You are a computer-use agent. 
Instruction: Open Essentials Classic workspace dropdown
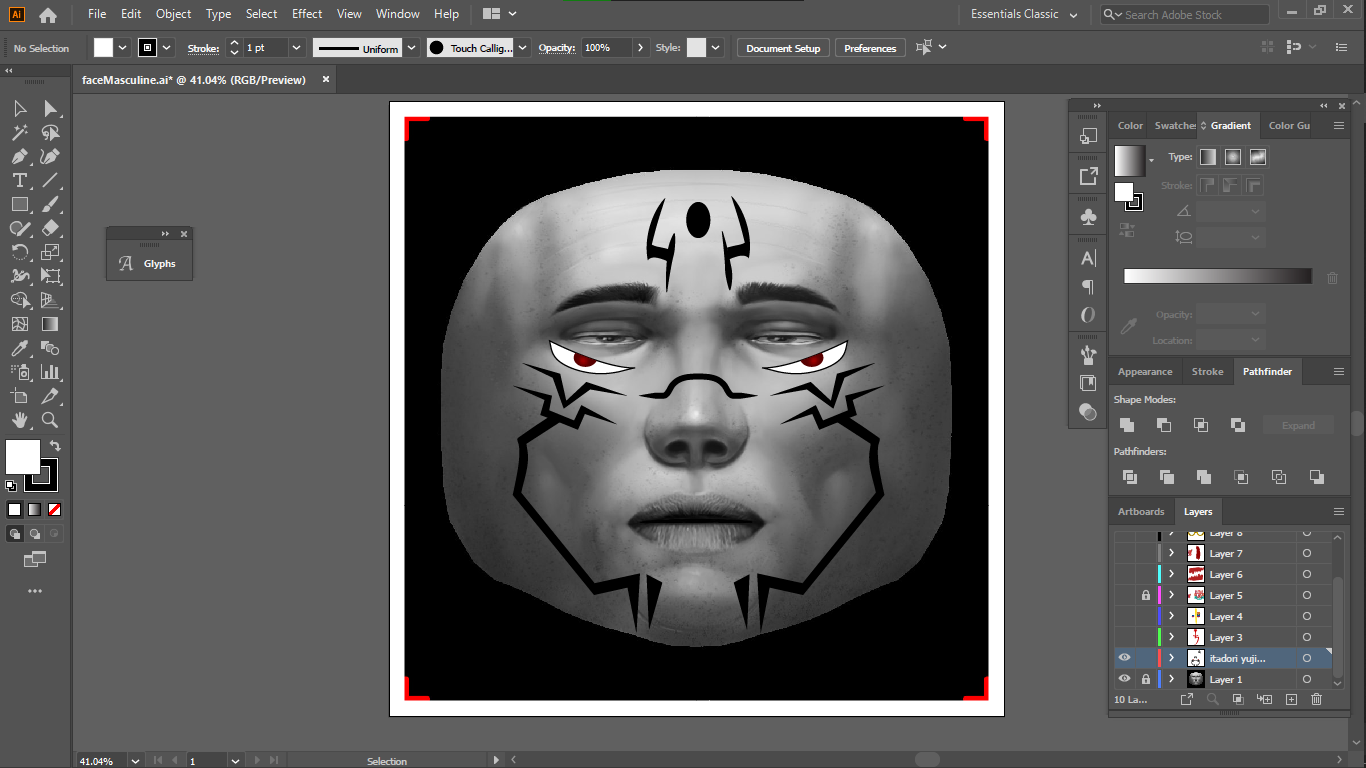coord(1025,14)
